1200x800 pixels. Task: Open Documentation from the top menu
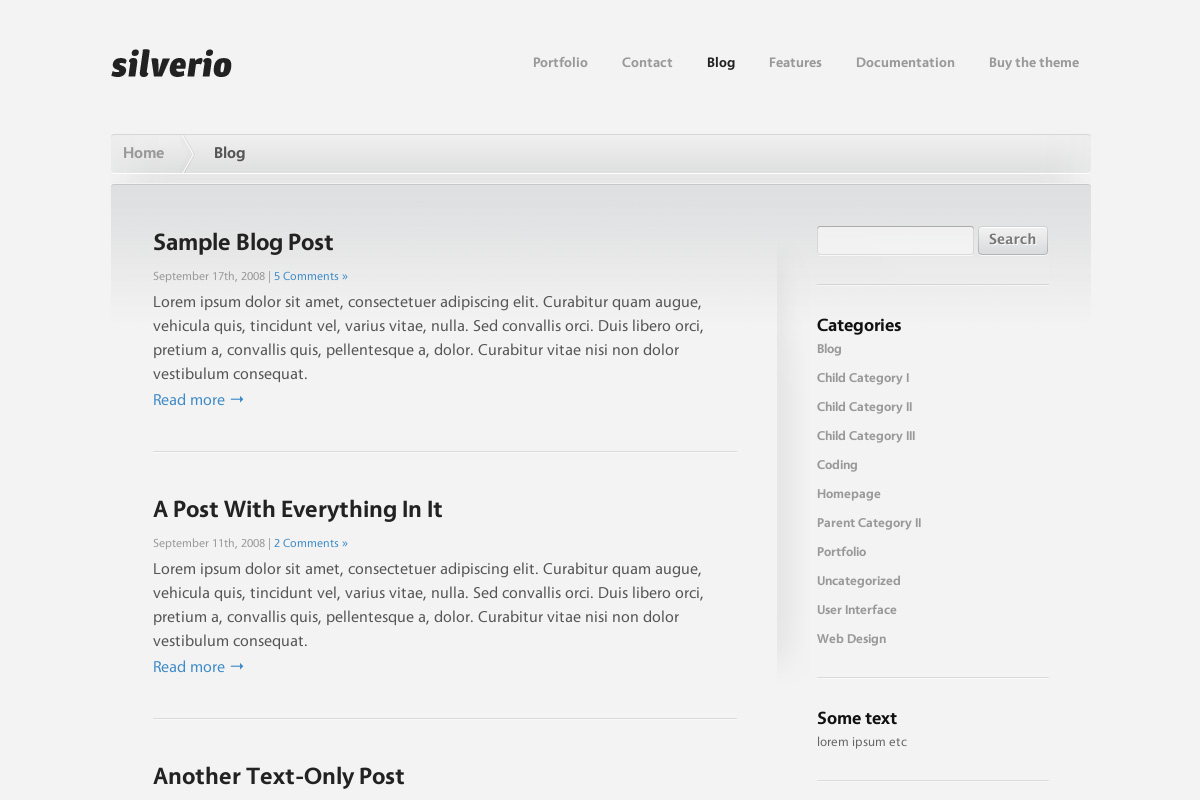point(905,63)
